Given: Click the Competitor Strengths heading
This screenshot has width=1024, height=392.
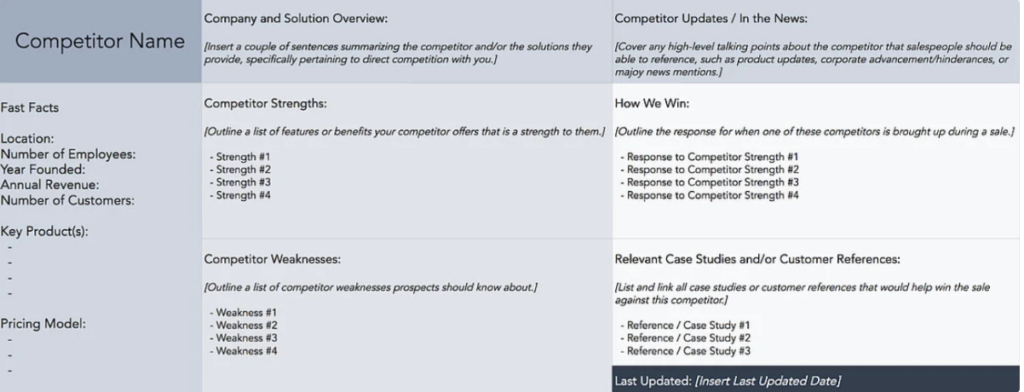Looking at the screenshot, I should coord(265,104).
